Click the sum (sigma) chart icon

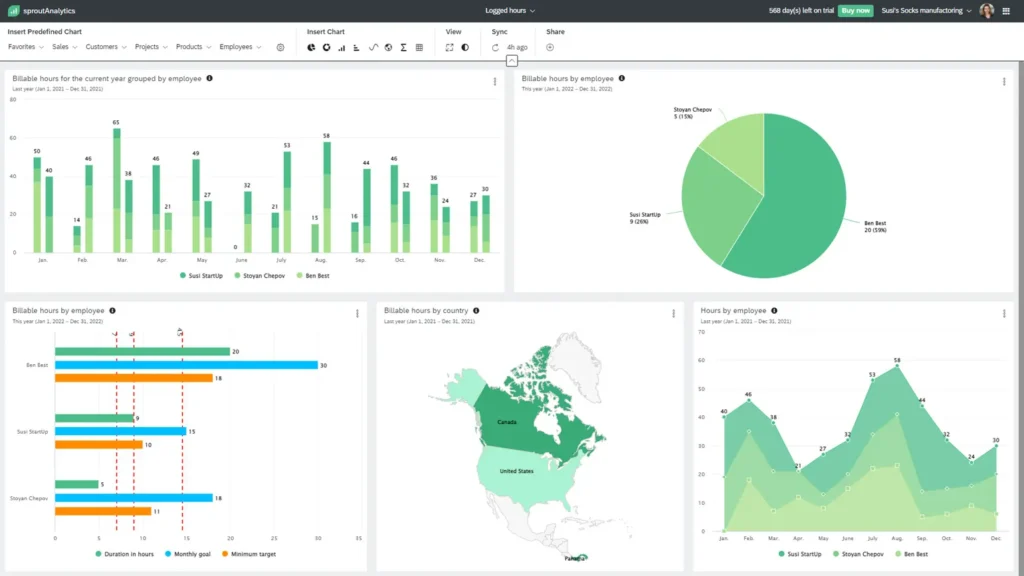pyautogui.click(x=404, y=47)
